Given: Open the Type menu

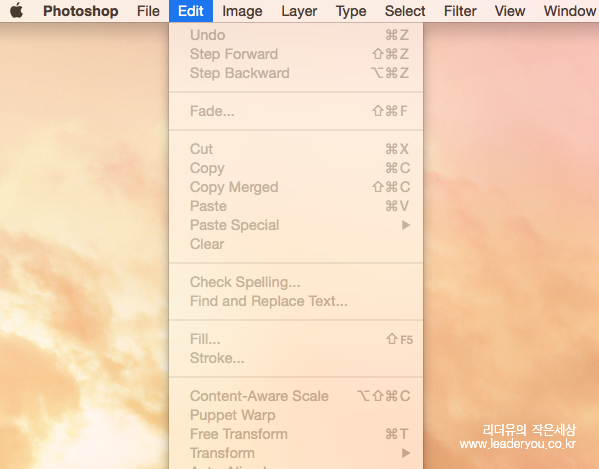Looking at the screenshot, I should (351, 11).
